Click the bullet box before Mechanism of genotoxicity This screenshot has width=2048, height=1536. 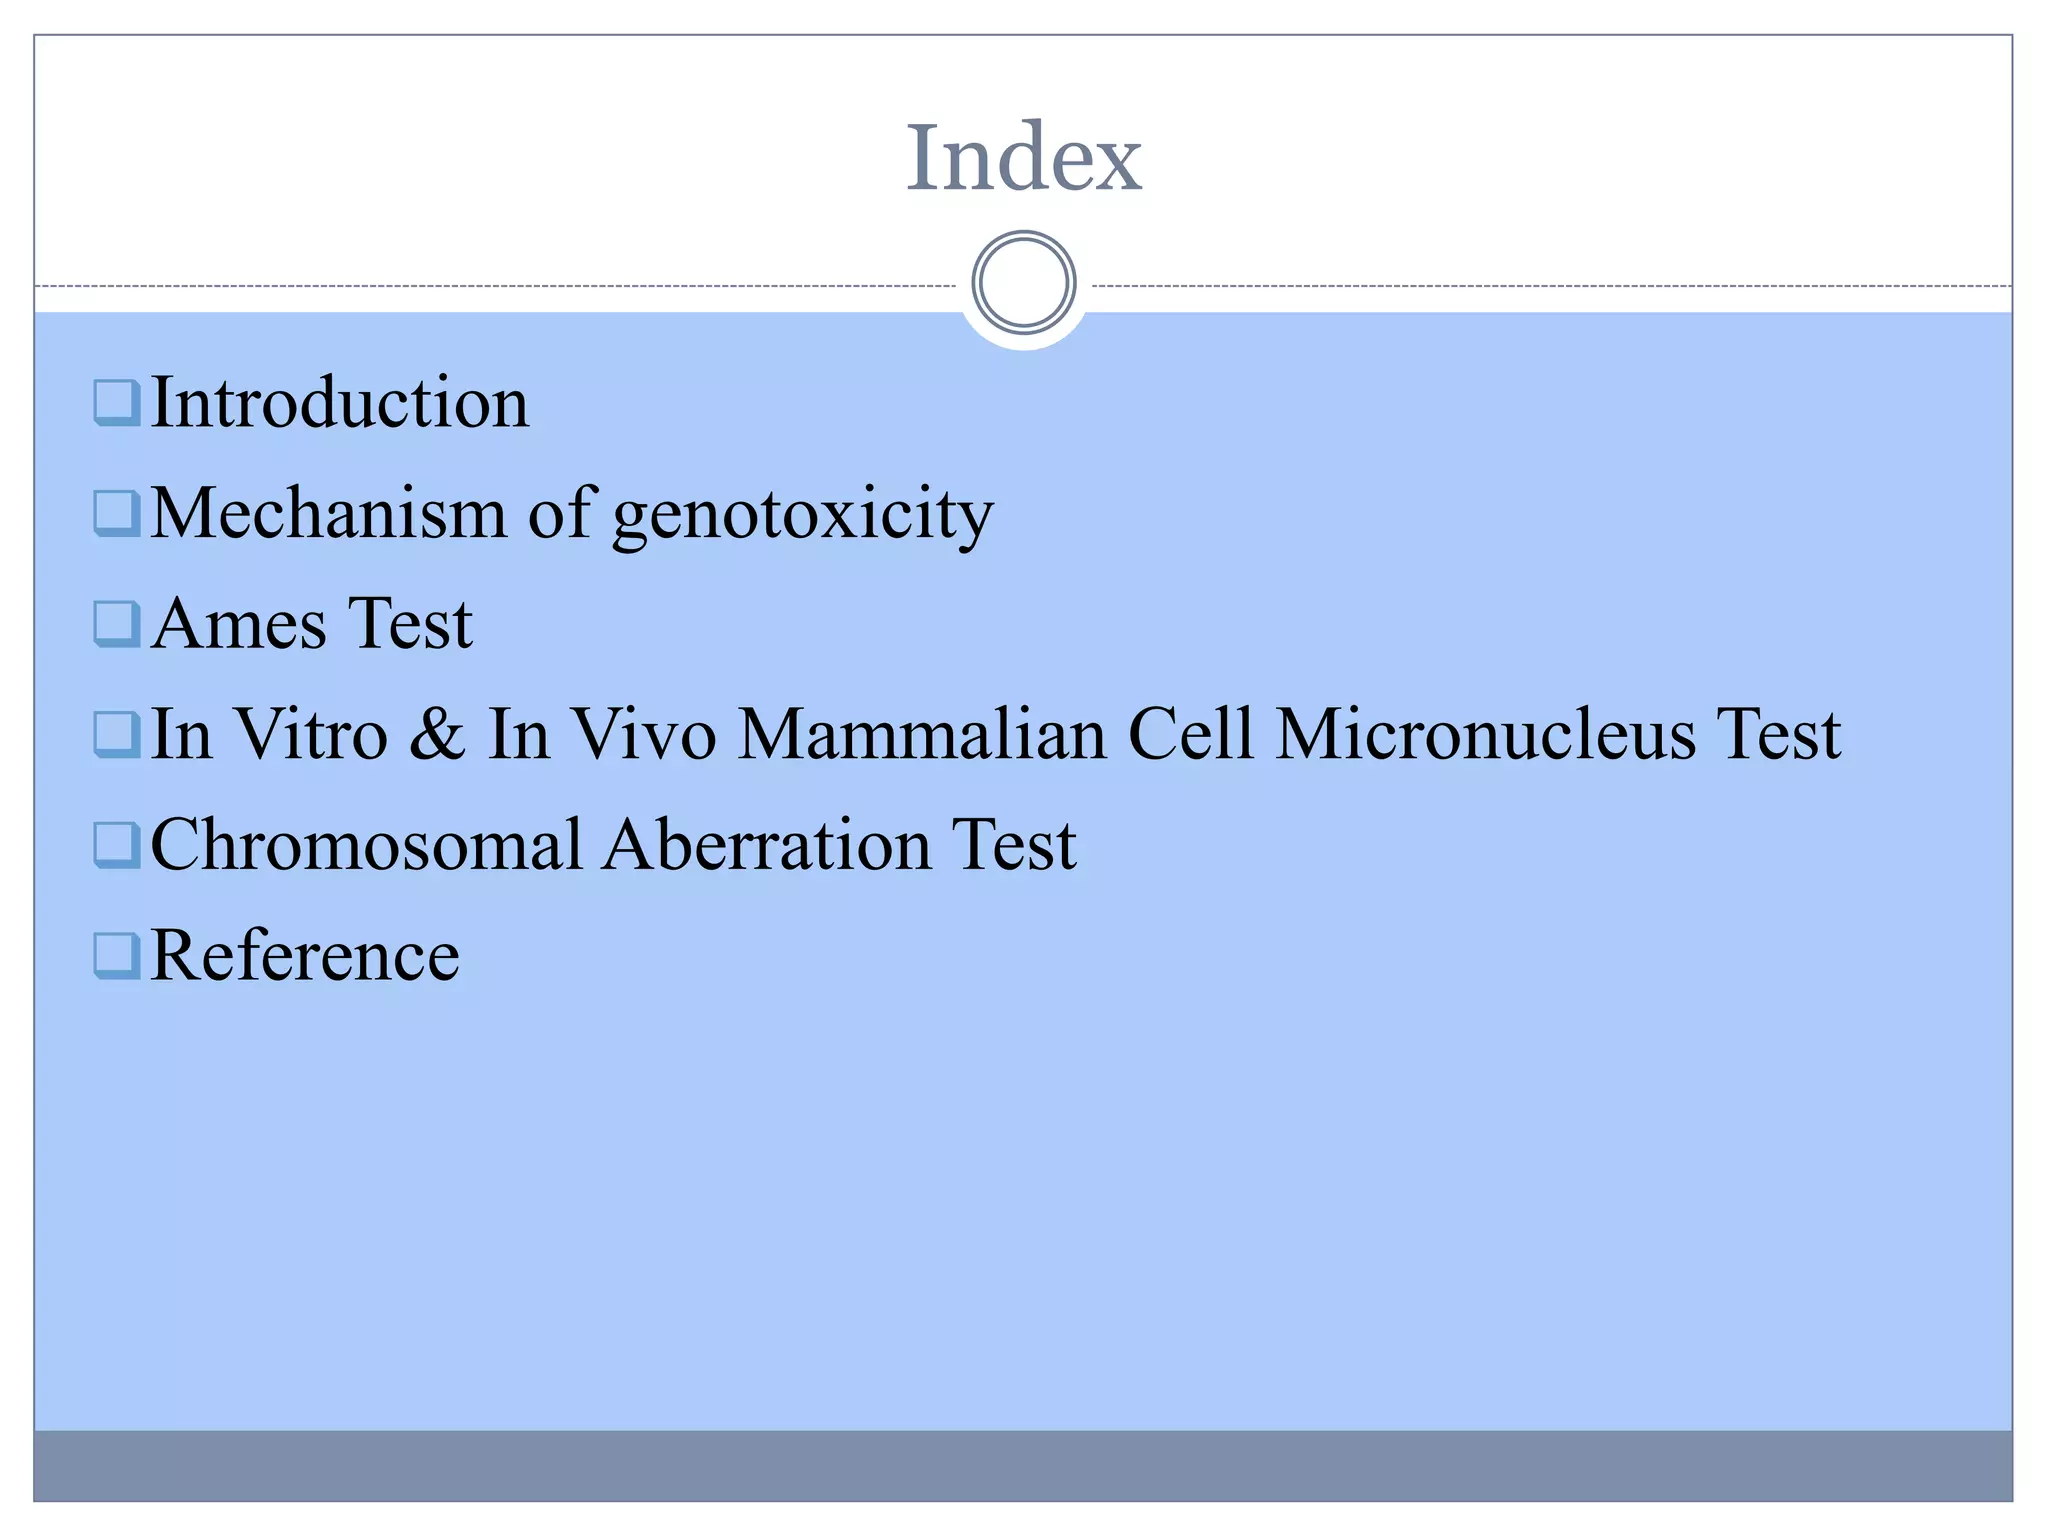click(116, 513)
